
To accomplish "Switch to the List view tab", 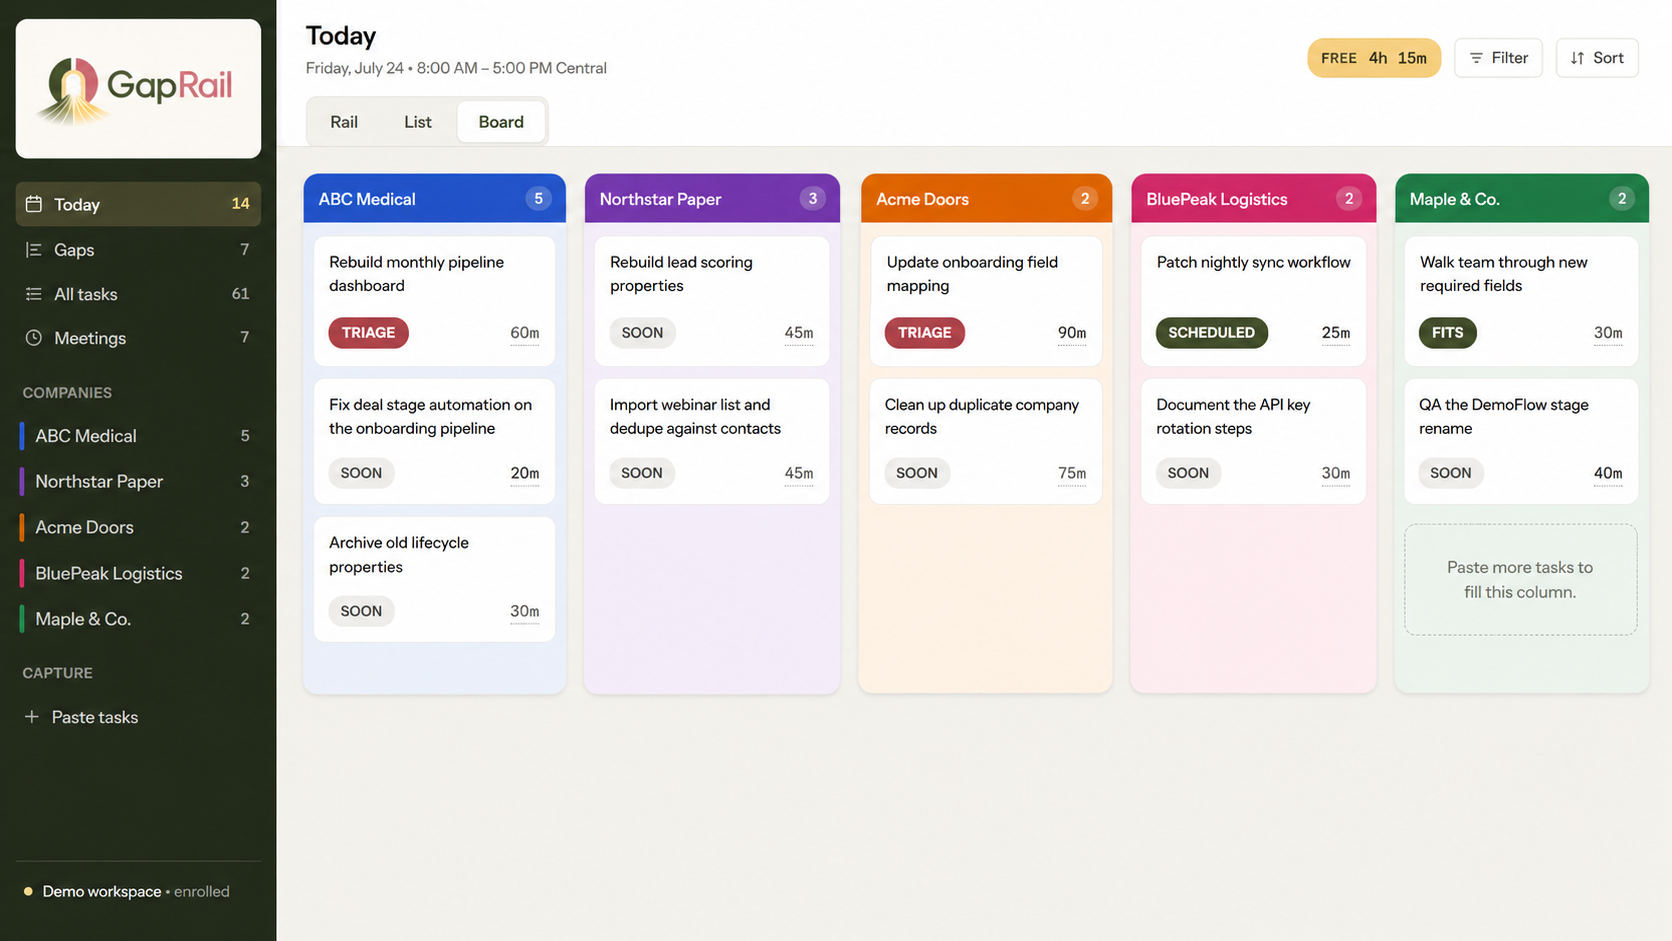I will pyautogui.click(x=418, y=122).
